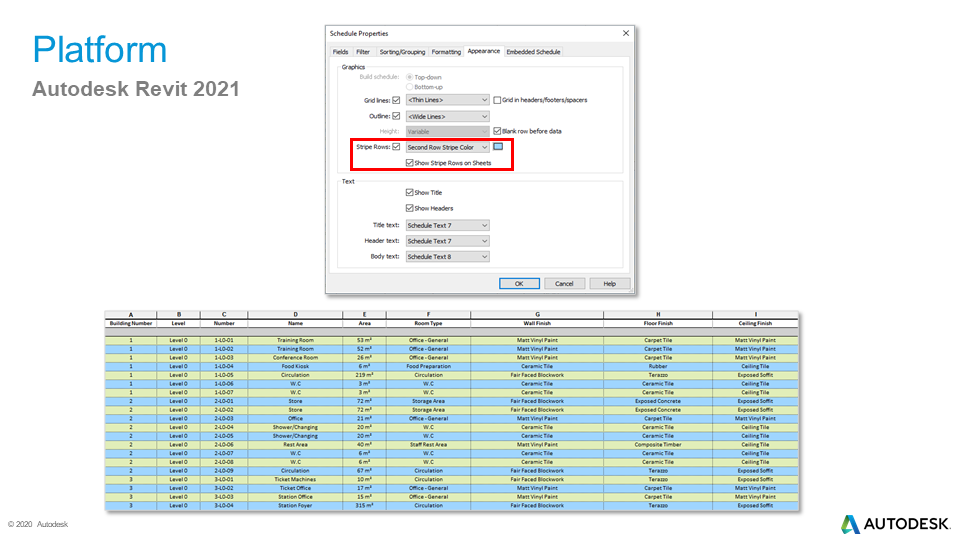Click the Cancel button
The height and width of the screenshot is (540, 960).
click(564, 283)
